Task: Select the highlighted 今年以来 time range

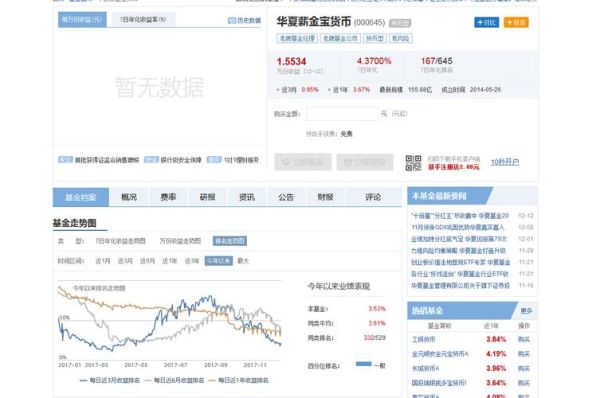Action: 218,261
